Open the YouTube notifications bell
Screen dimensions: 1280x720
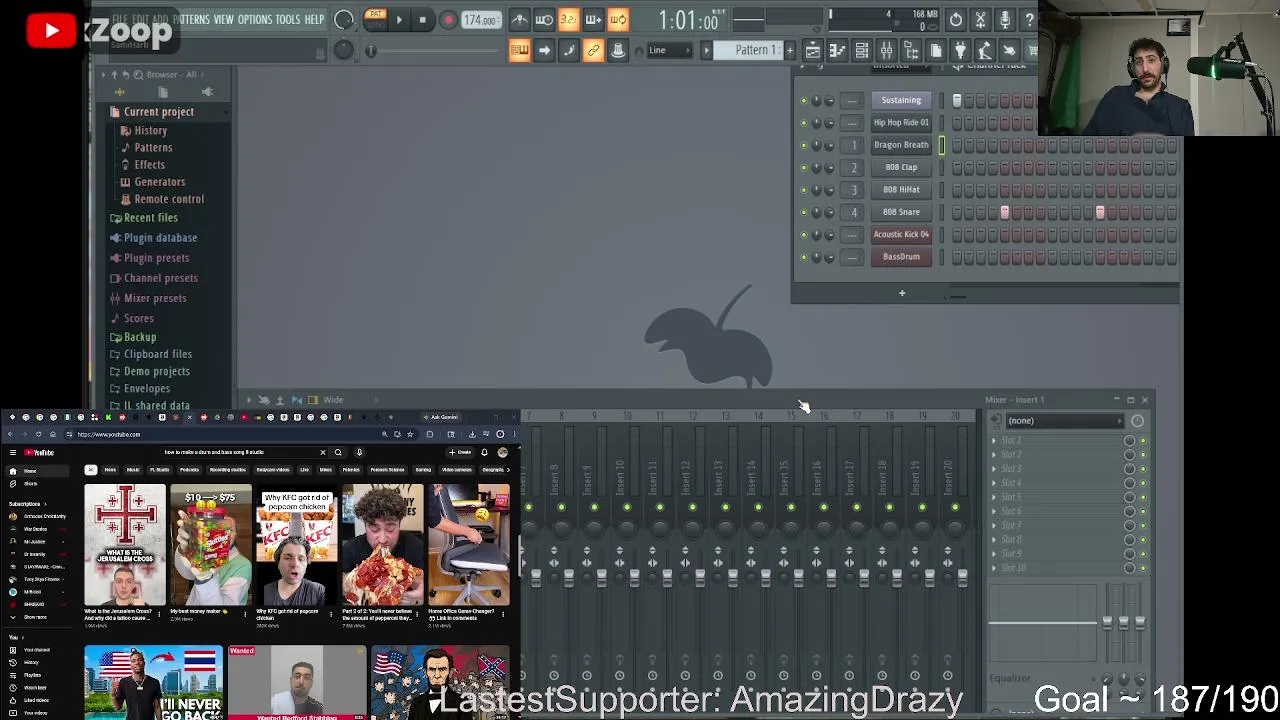click(x=484, y=452)
